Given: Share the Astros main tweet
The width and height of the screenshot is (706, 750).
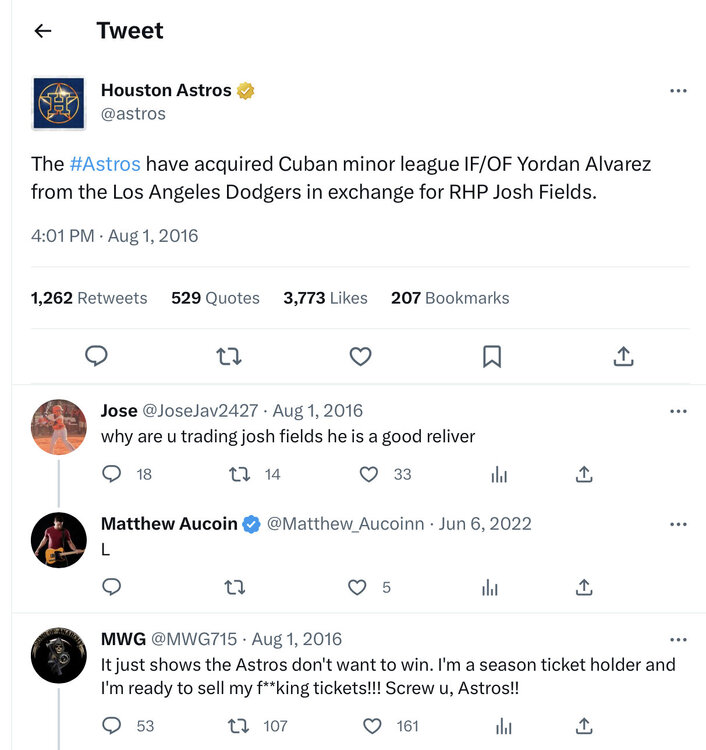Looking at the screenshot, I should tap(623, 356).
